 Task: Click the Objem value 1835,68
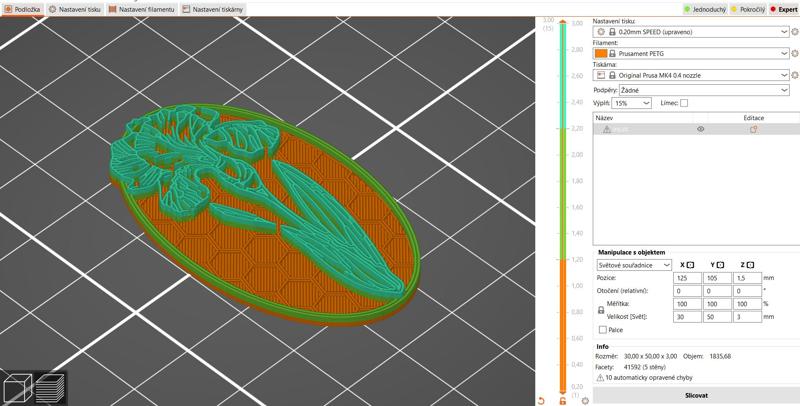click(720, 357)
